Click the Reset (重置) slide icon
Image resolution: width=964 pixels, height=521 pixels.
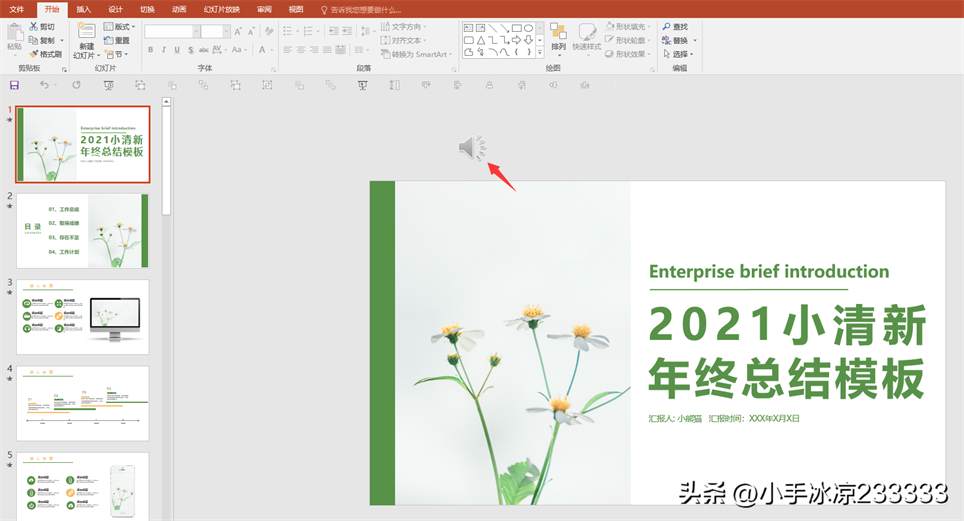pos(108,41)
